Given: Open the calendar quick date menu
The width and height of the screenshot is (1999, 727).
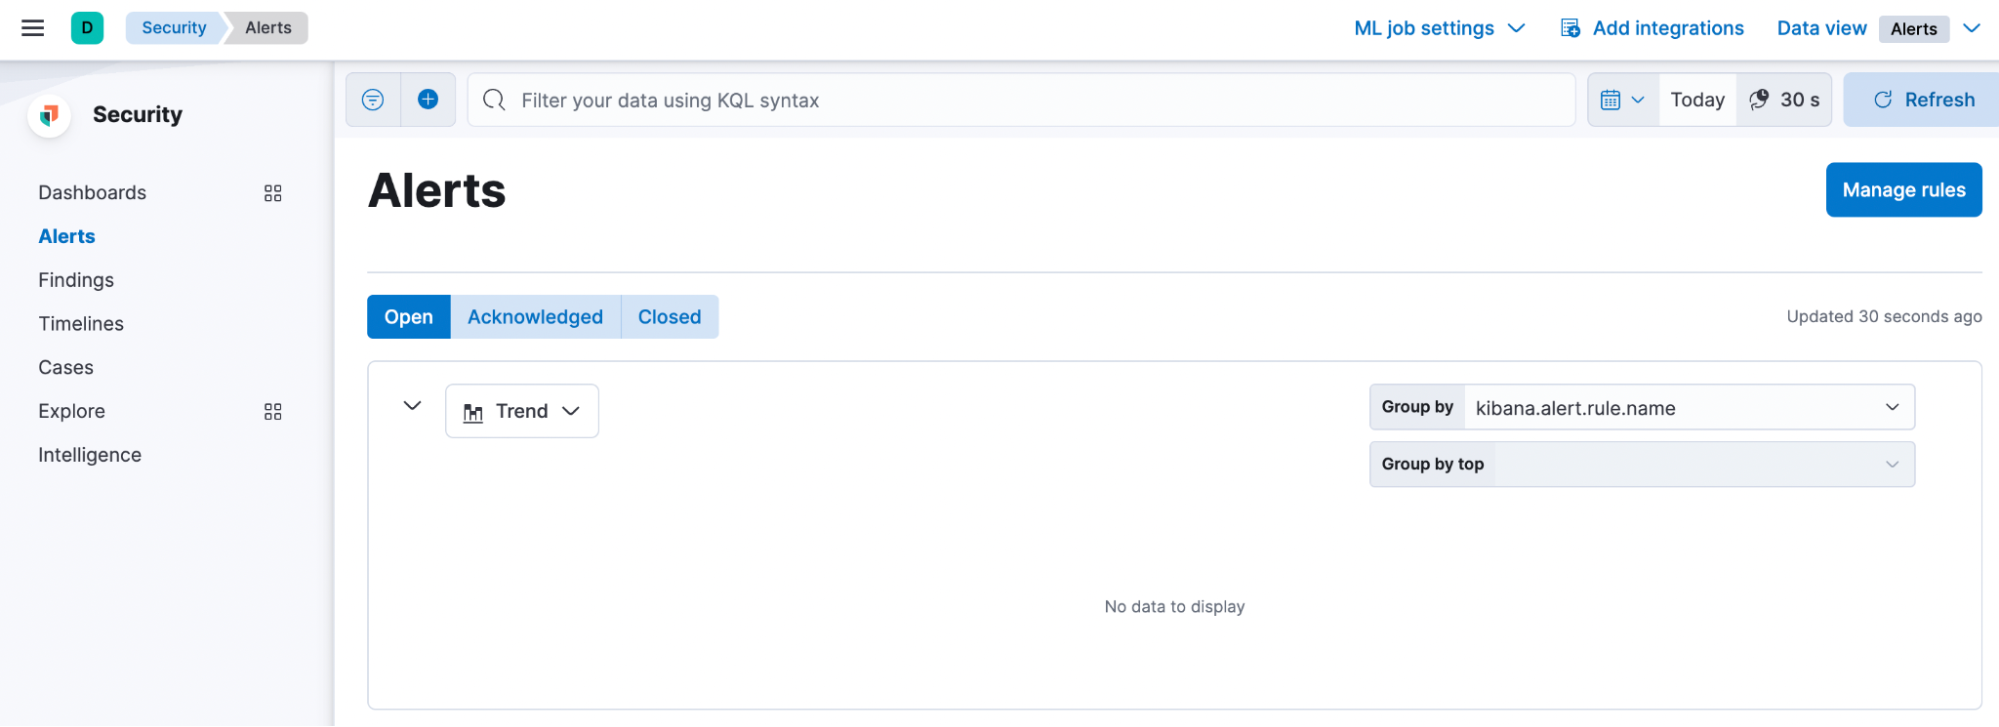Looking at the screenshot, I should click(x=1623, y=100).
